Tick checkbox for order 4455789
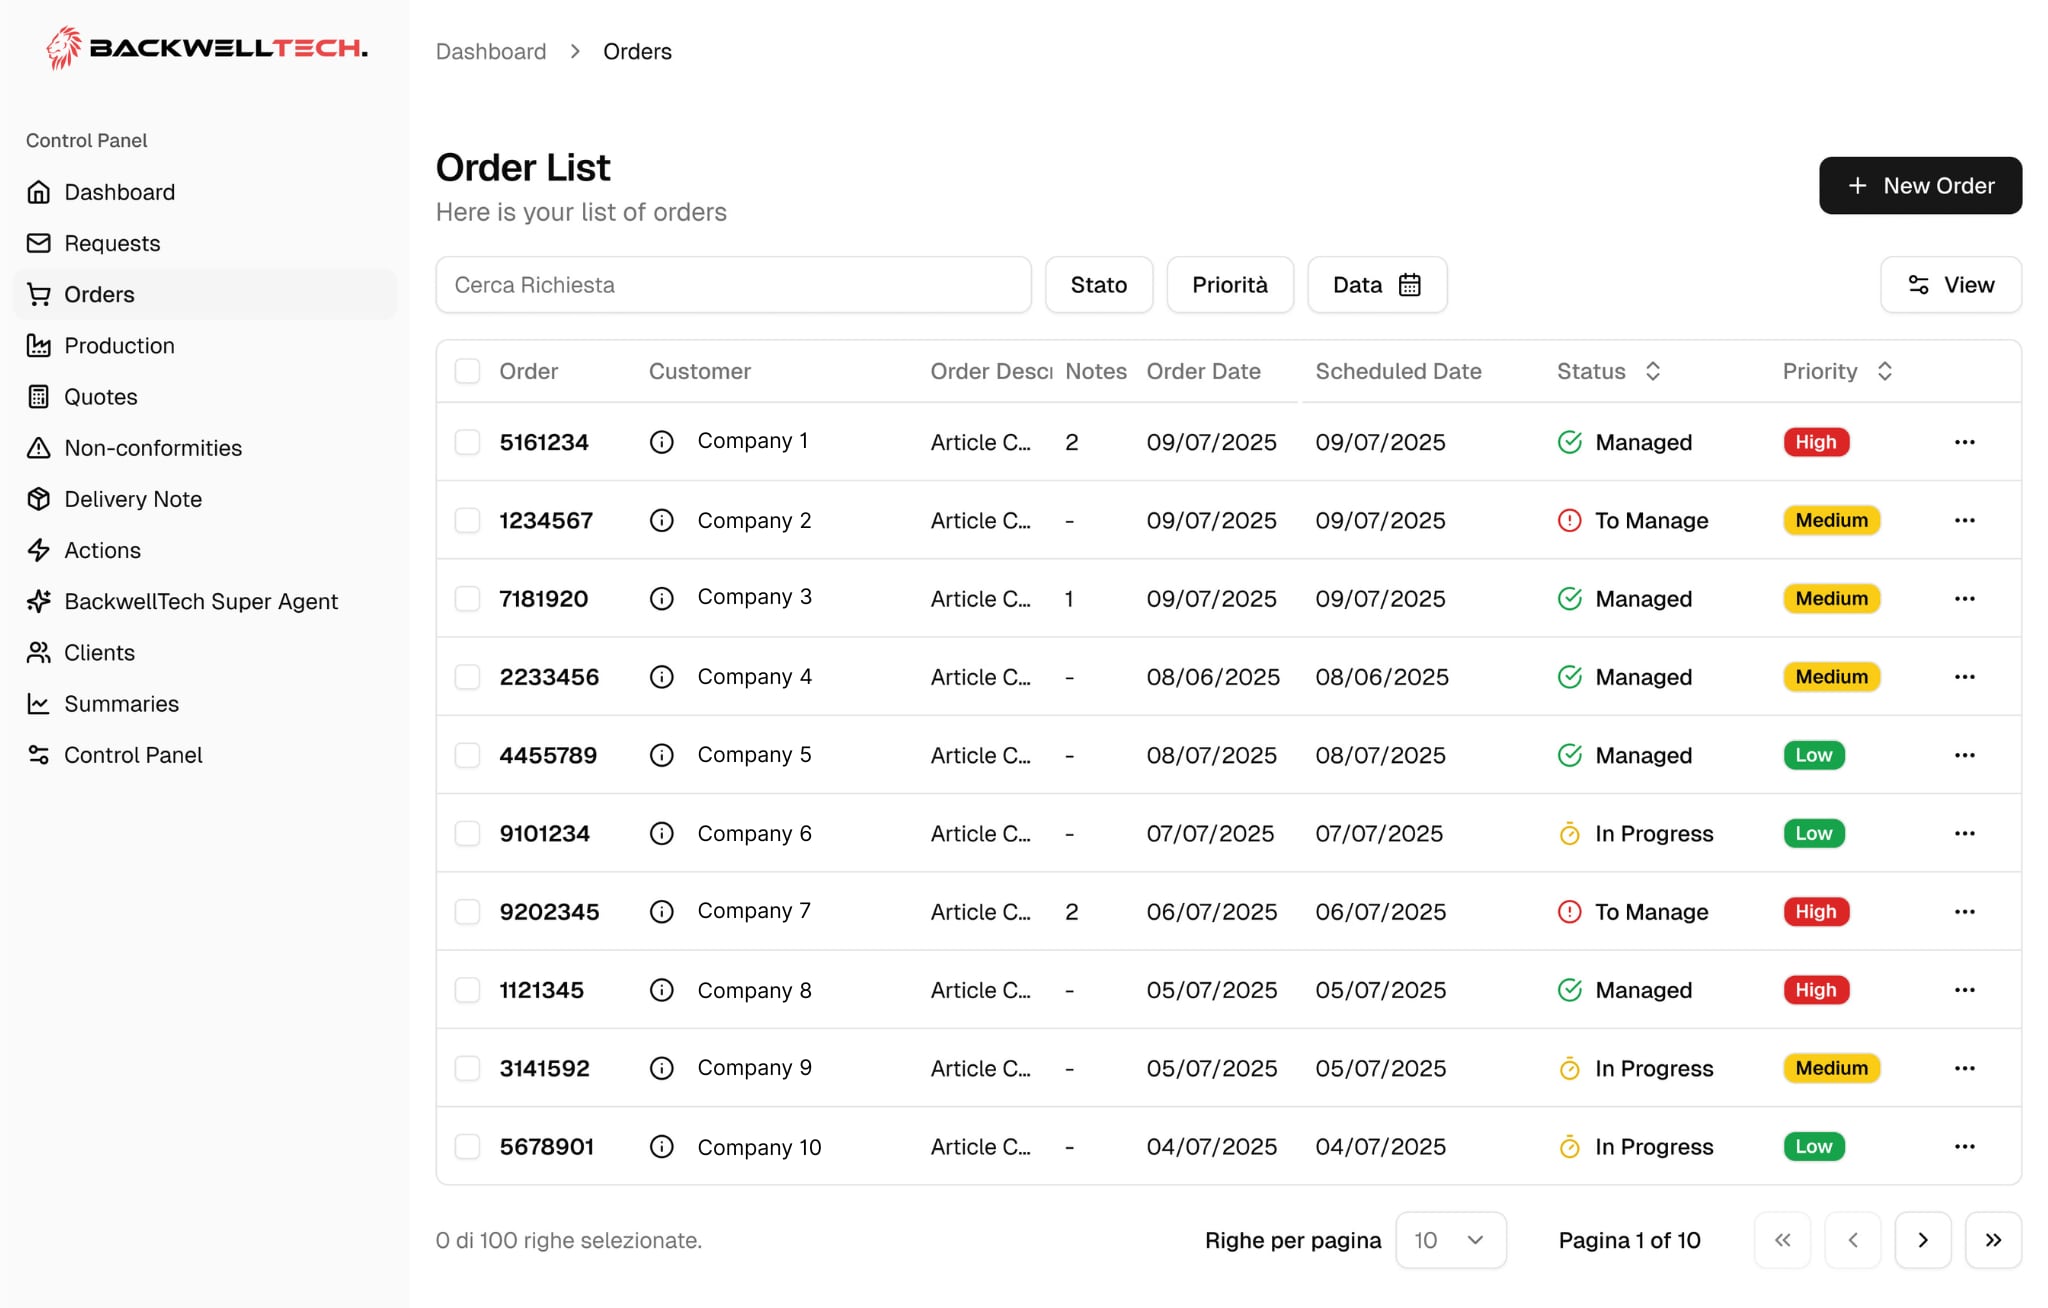The width and height of the screenshot is (2048, 1308). [467, 755]
